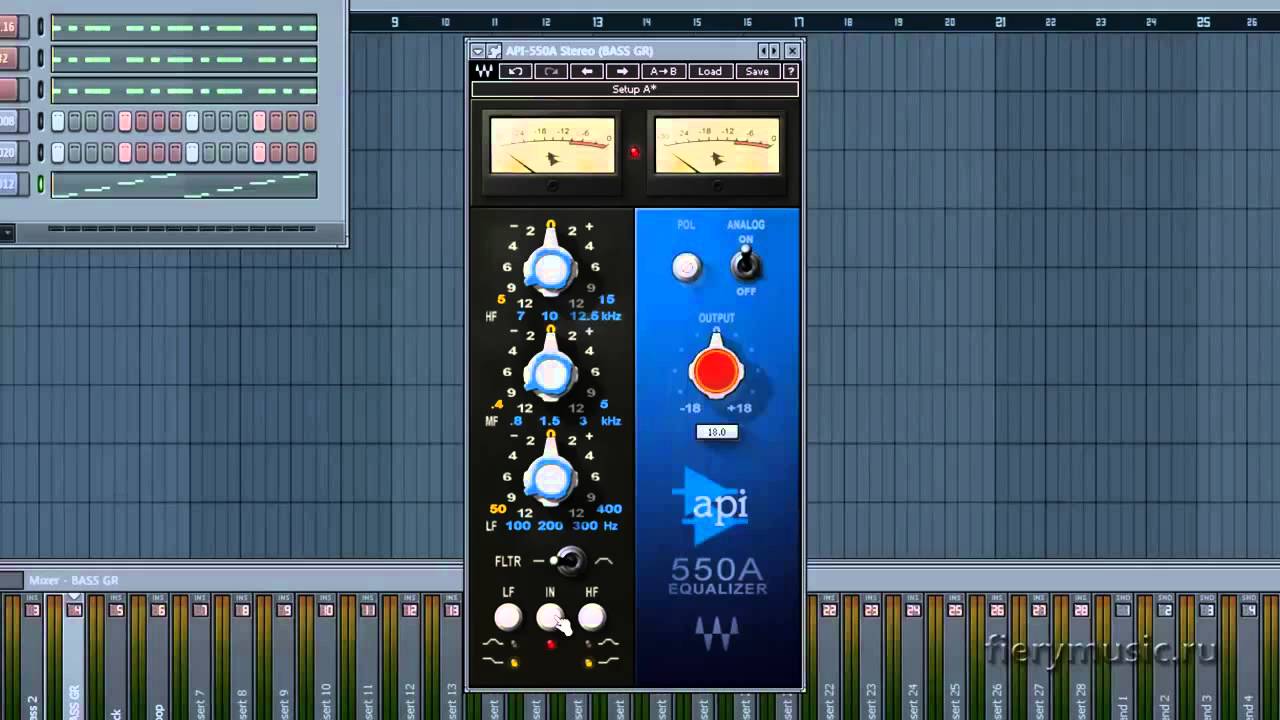Click the right VU meter

pos(717,146)
